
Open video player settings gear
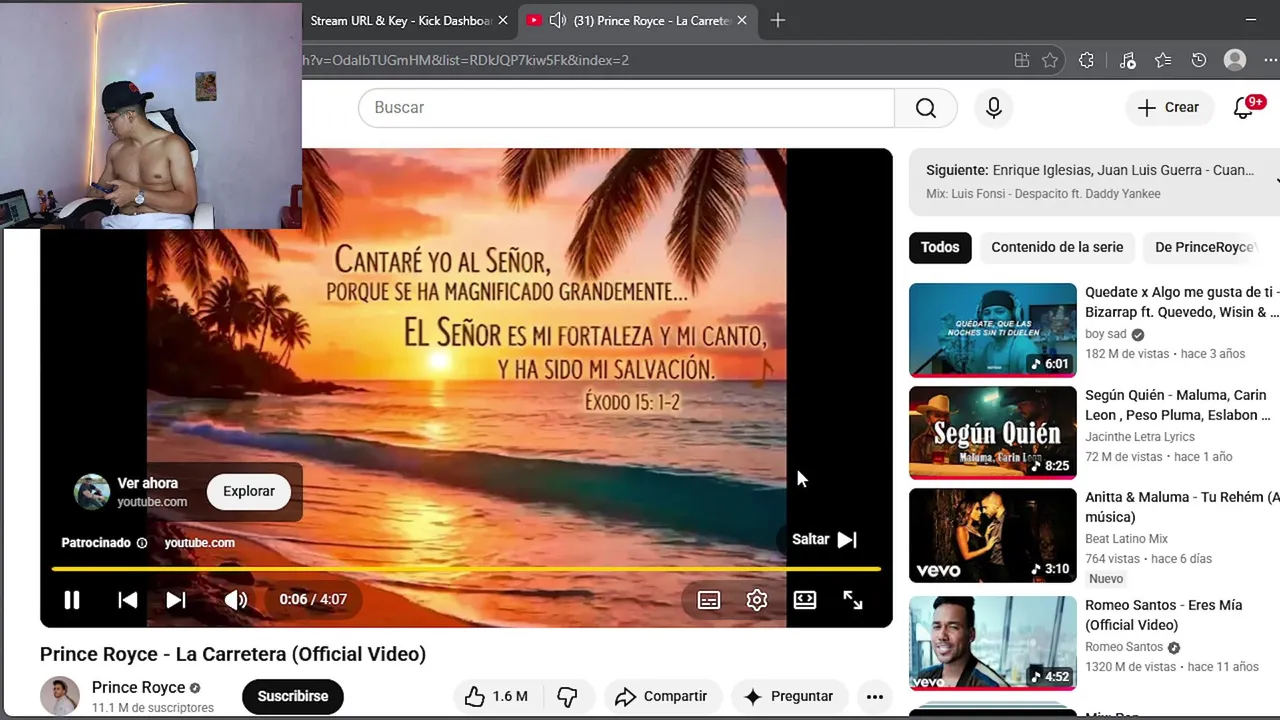(x=757, y=600)
